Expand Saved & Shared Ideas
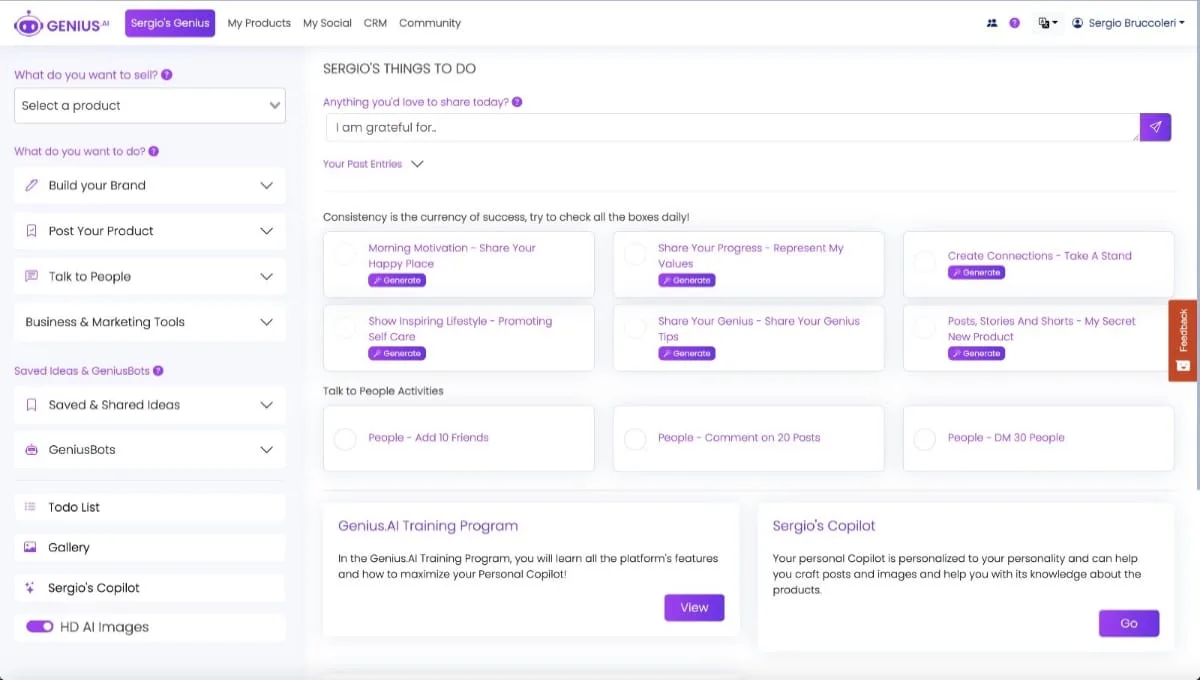 (x=150, y=405)
